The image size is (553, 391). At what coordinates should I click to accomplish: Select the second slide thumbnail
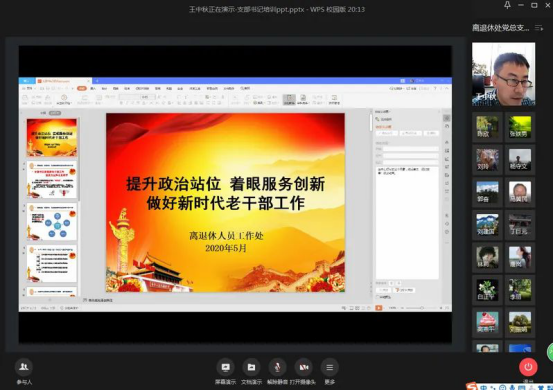[x=52, y=180]
